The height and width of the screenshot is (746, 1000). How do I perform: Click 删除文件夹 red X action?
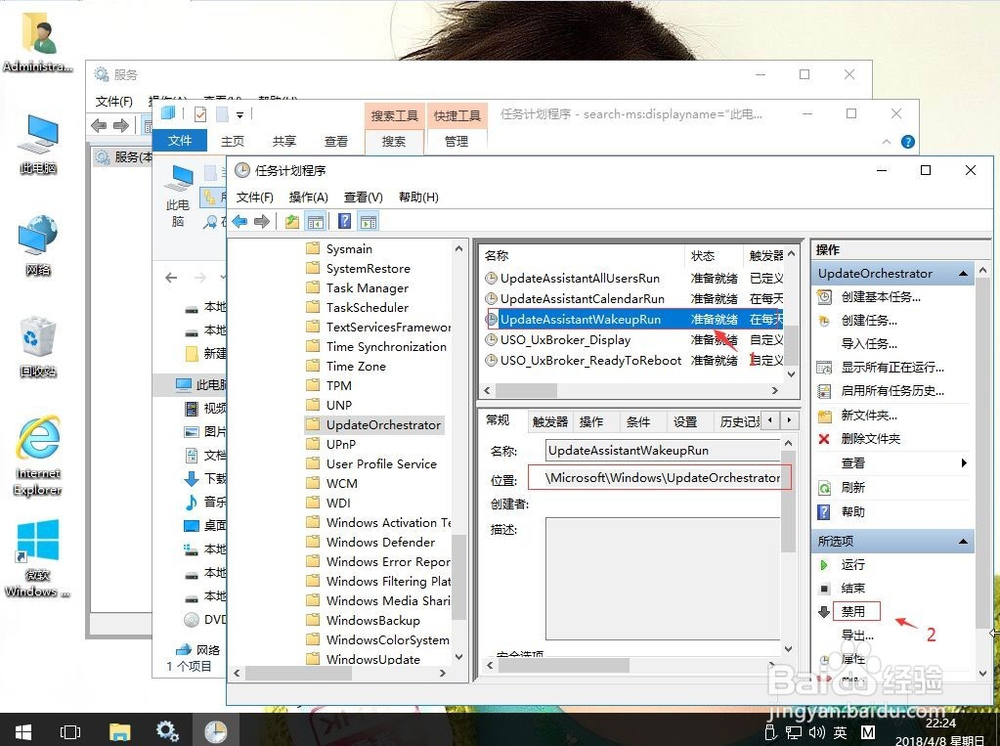(x=824, y=439)
